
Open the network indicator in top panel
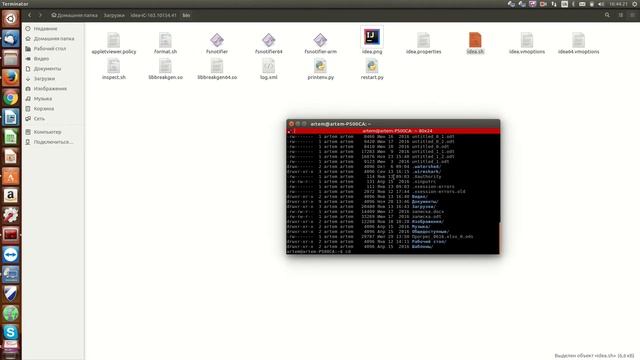click(554, 4)
